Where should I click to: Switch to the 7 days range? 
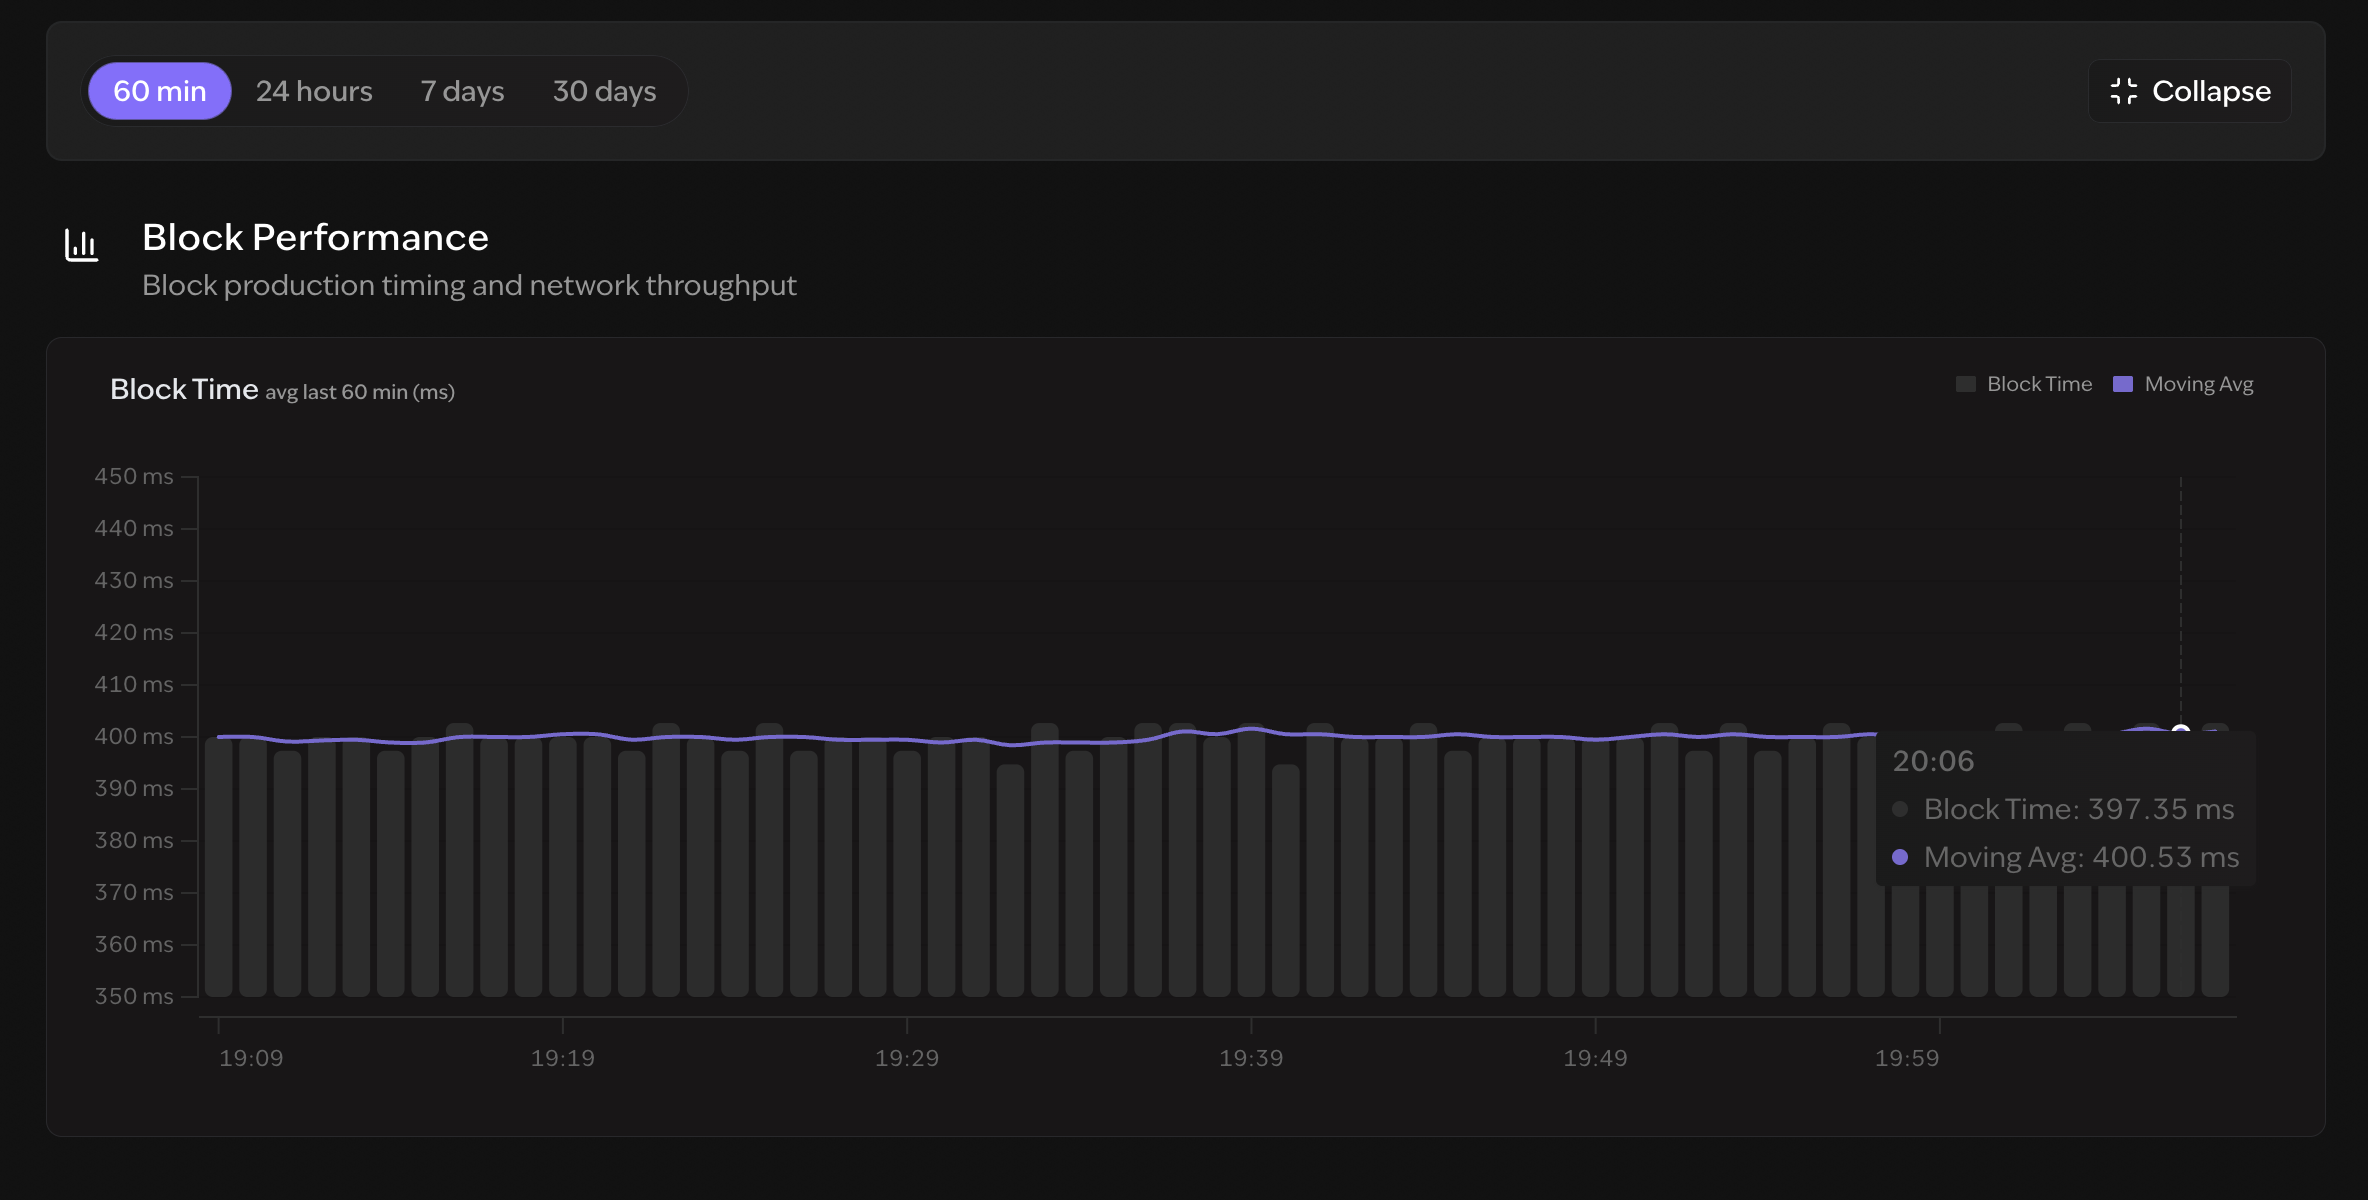pos(462,91)
